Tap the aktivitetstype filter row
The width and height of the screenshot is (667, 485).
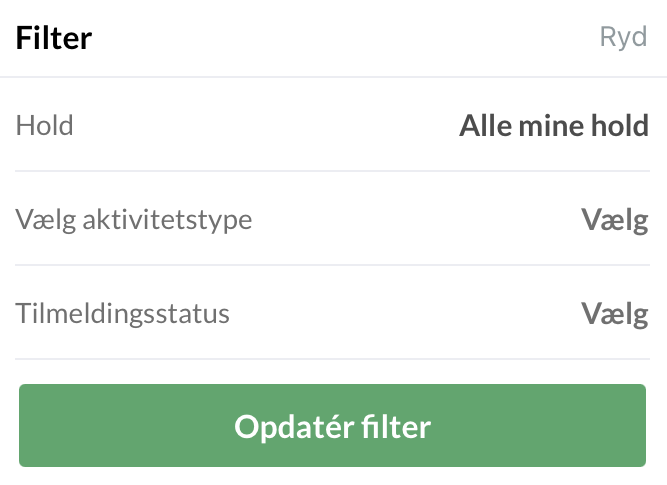(x=333, y=219)
